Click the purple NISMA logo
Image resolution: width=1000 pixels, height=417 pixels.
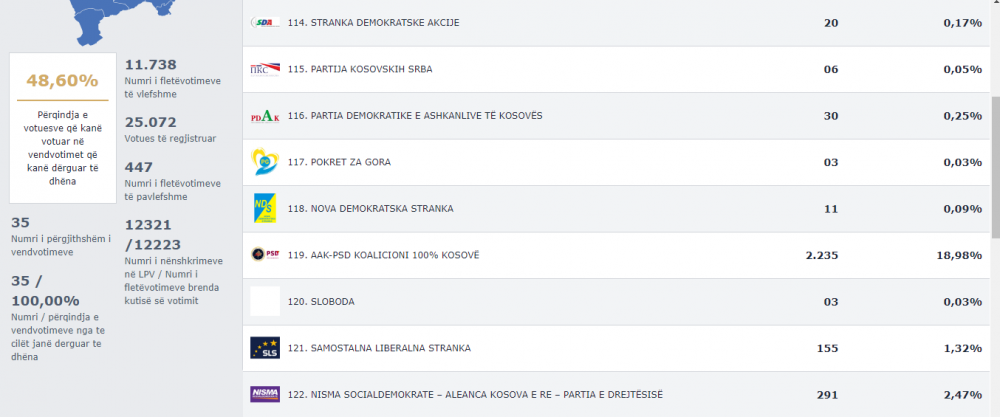click(265, 394)
